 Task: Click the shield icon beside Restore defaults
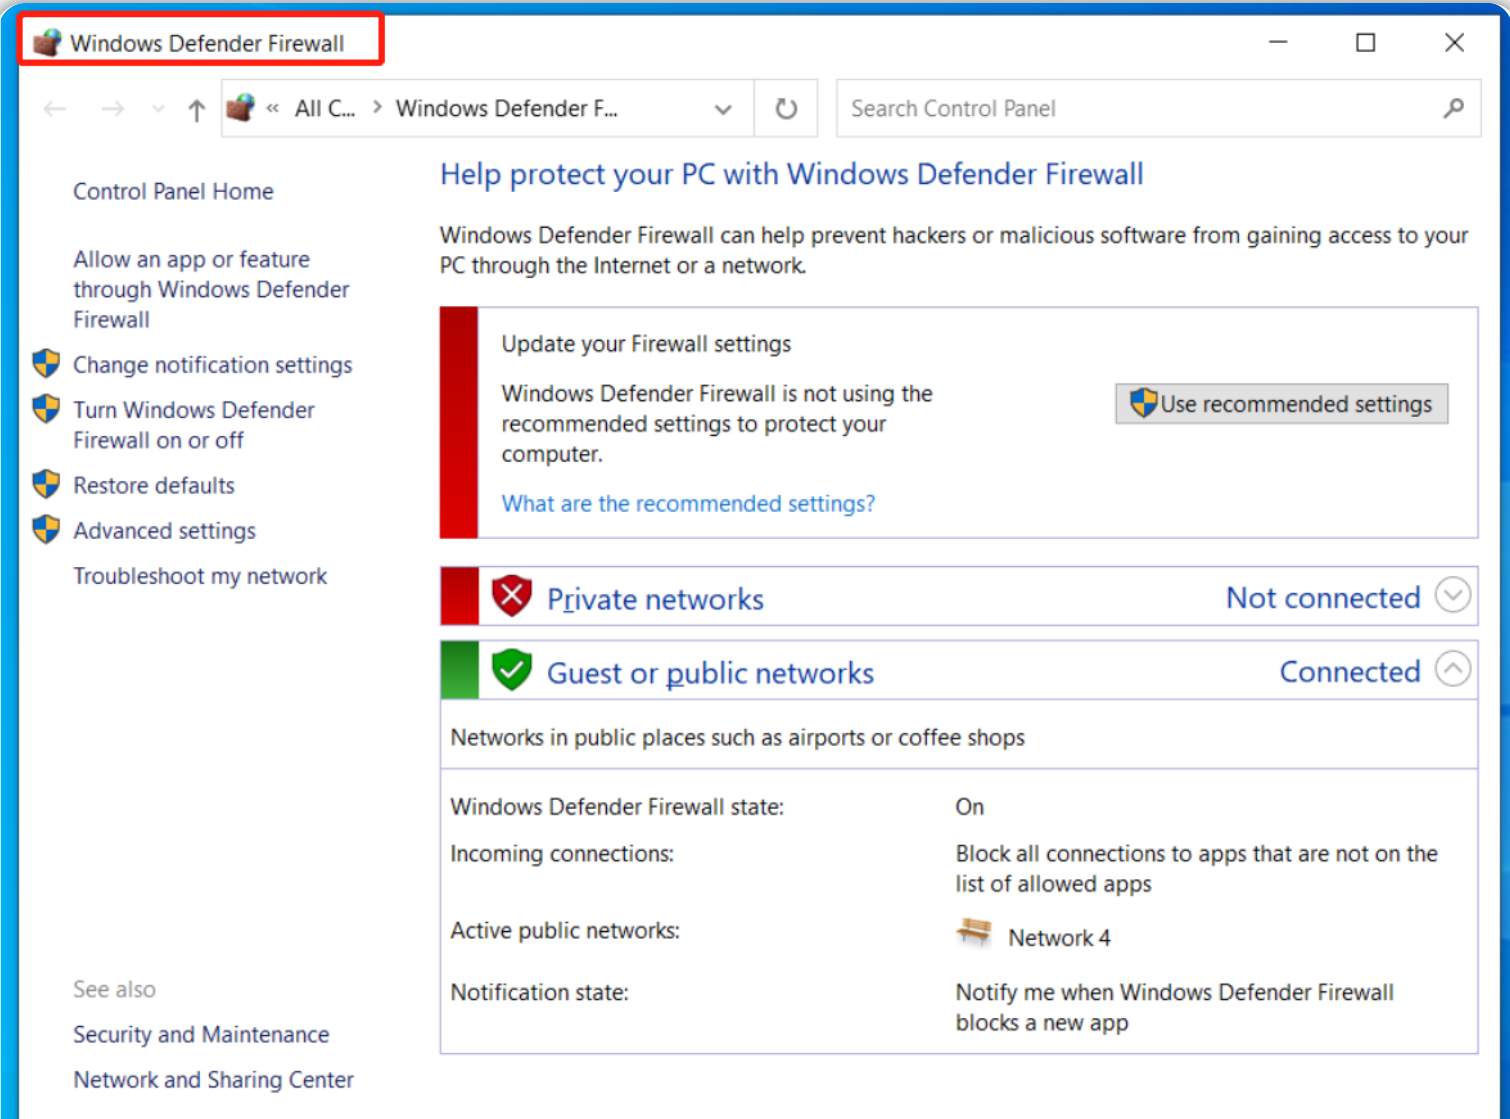(x=46, y=485)
